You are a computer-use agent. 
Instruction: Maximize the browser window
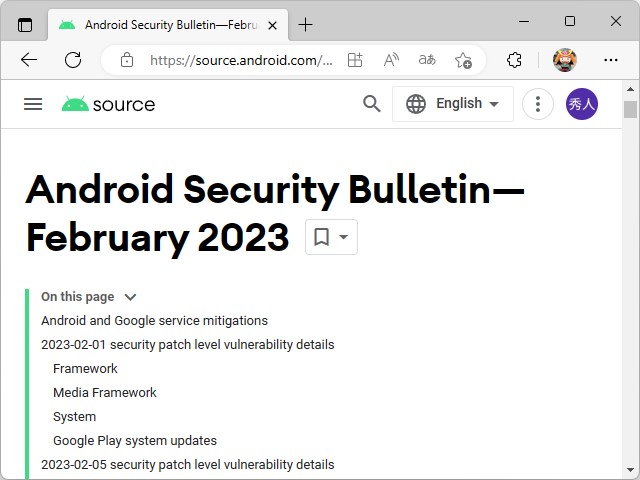point(570,21)
